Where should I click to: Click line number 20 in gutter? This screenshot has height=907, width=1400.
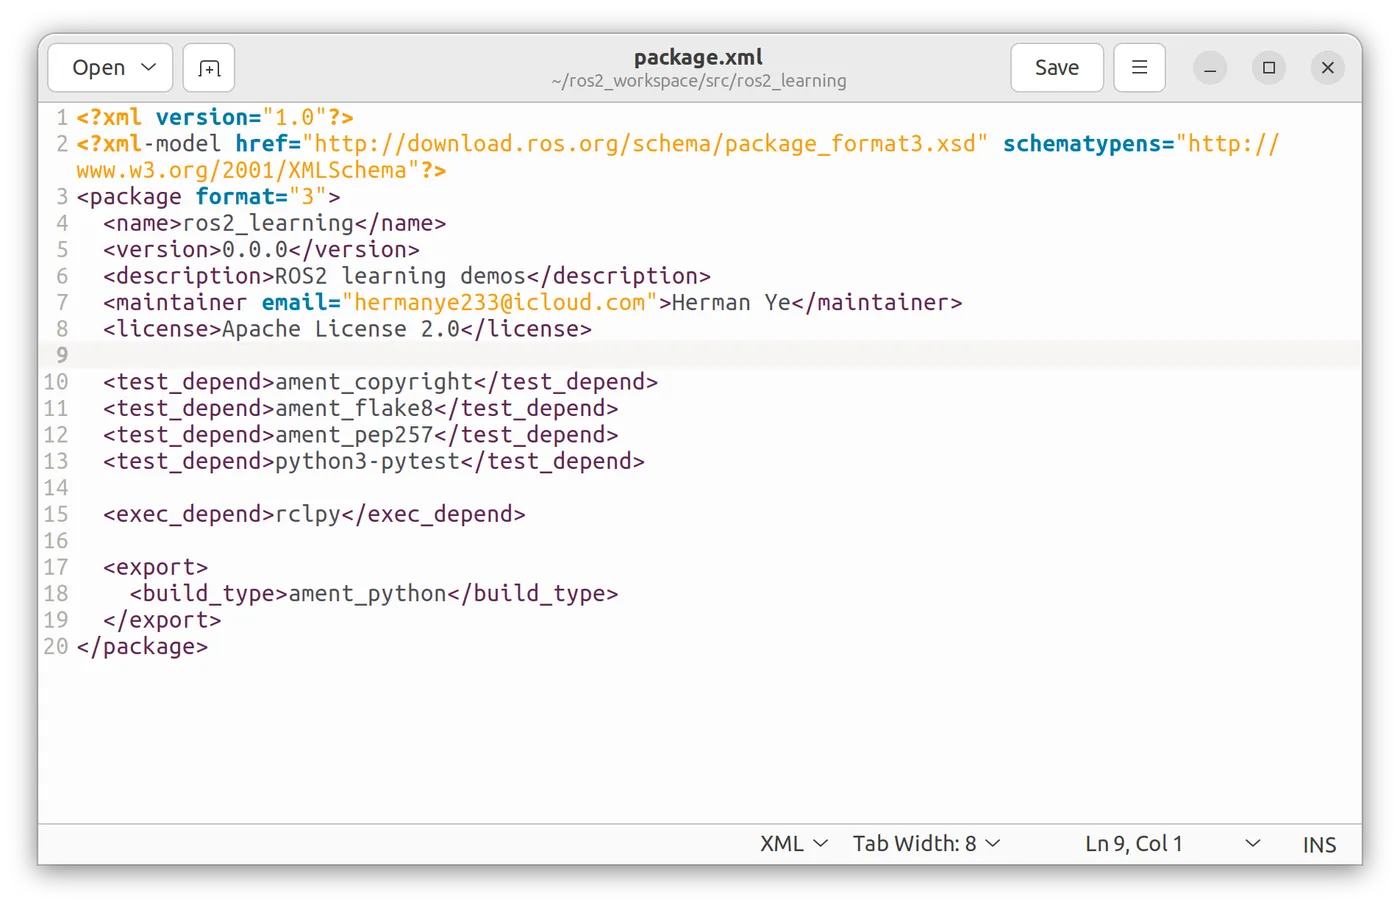click(x=56, y=647)
